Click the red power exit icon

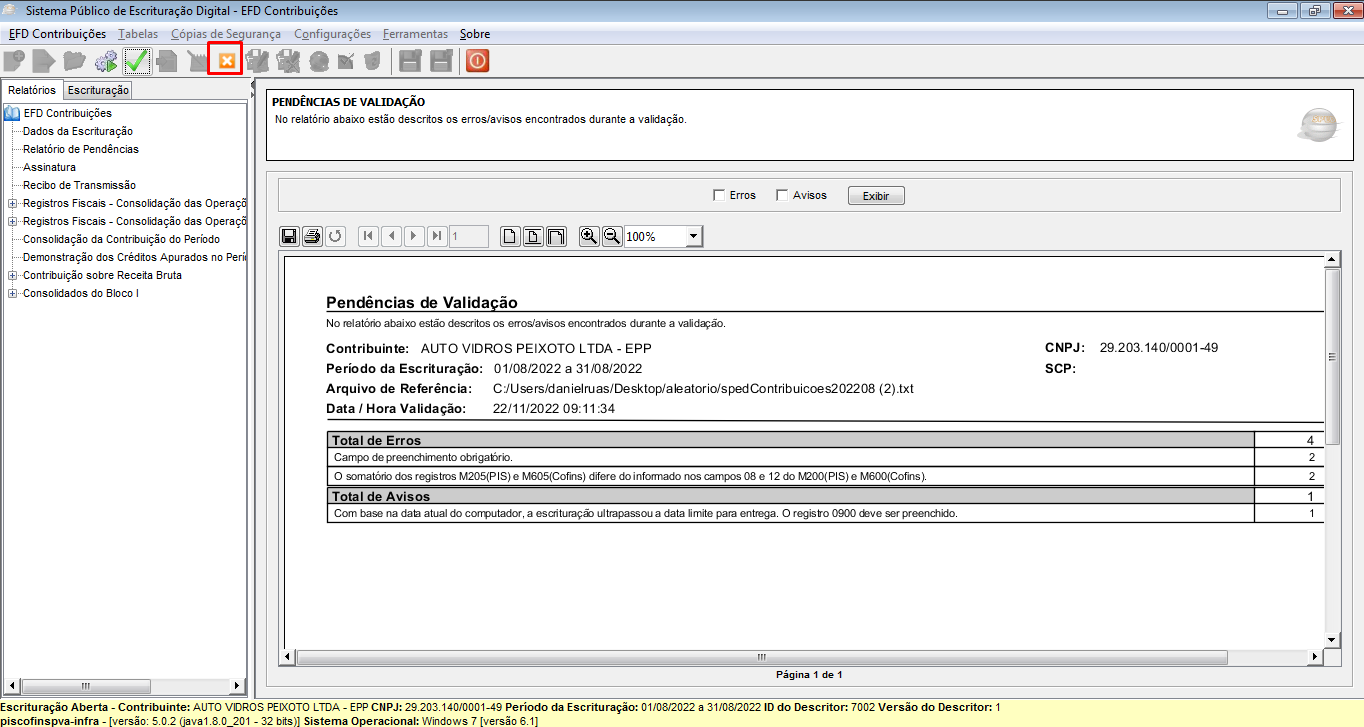[x=477, y=61]
